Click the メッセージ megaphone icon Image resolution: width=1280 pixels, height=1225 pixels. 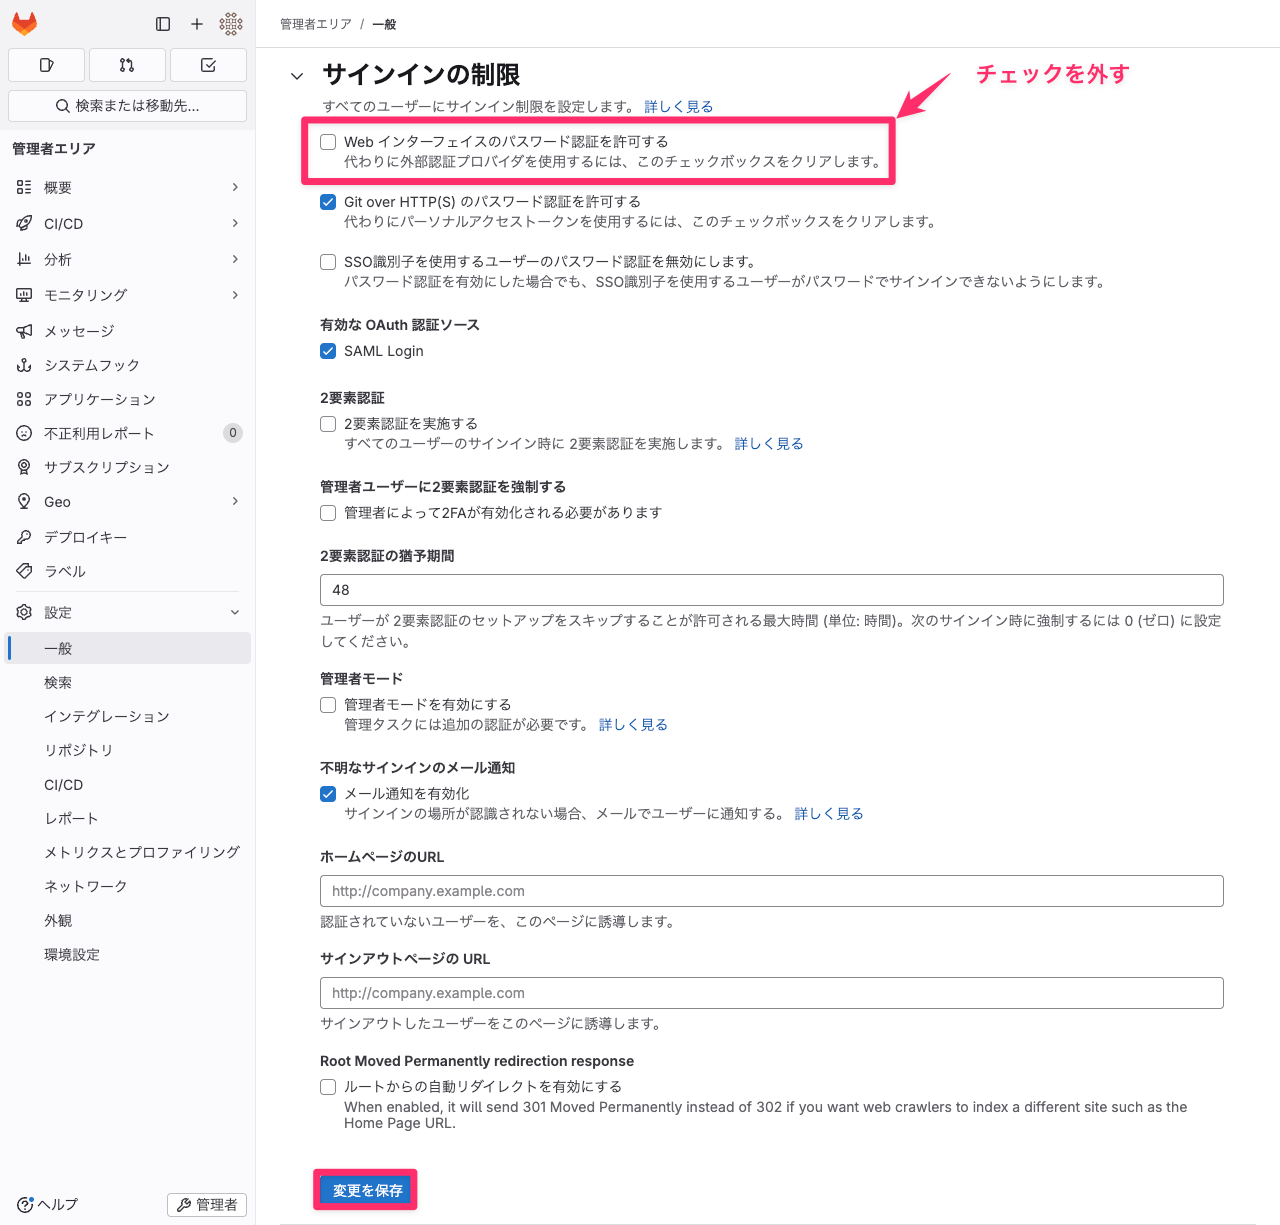(x=24, y=331)
